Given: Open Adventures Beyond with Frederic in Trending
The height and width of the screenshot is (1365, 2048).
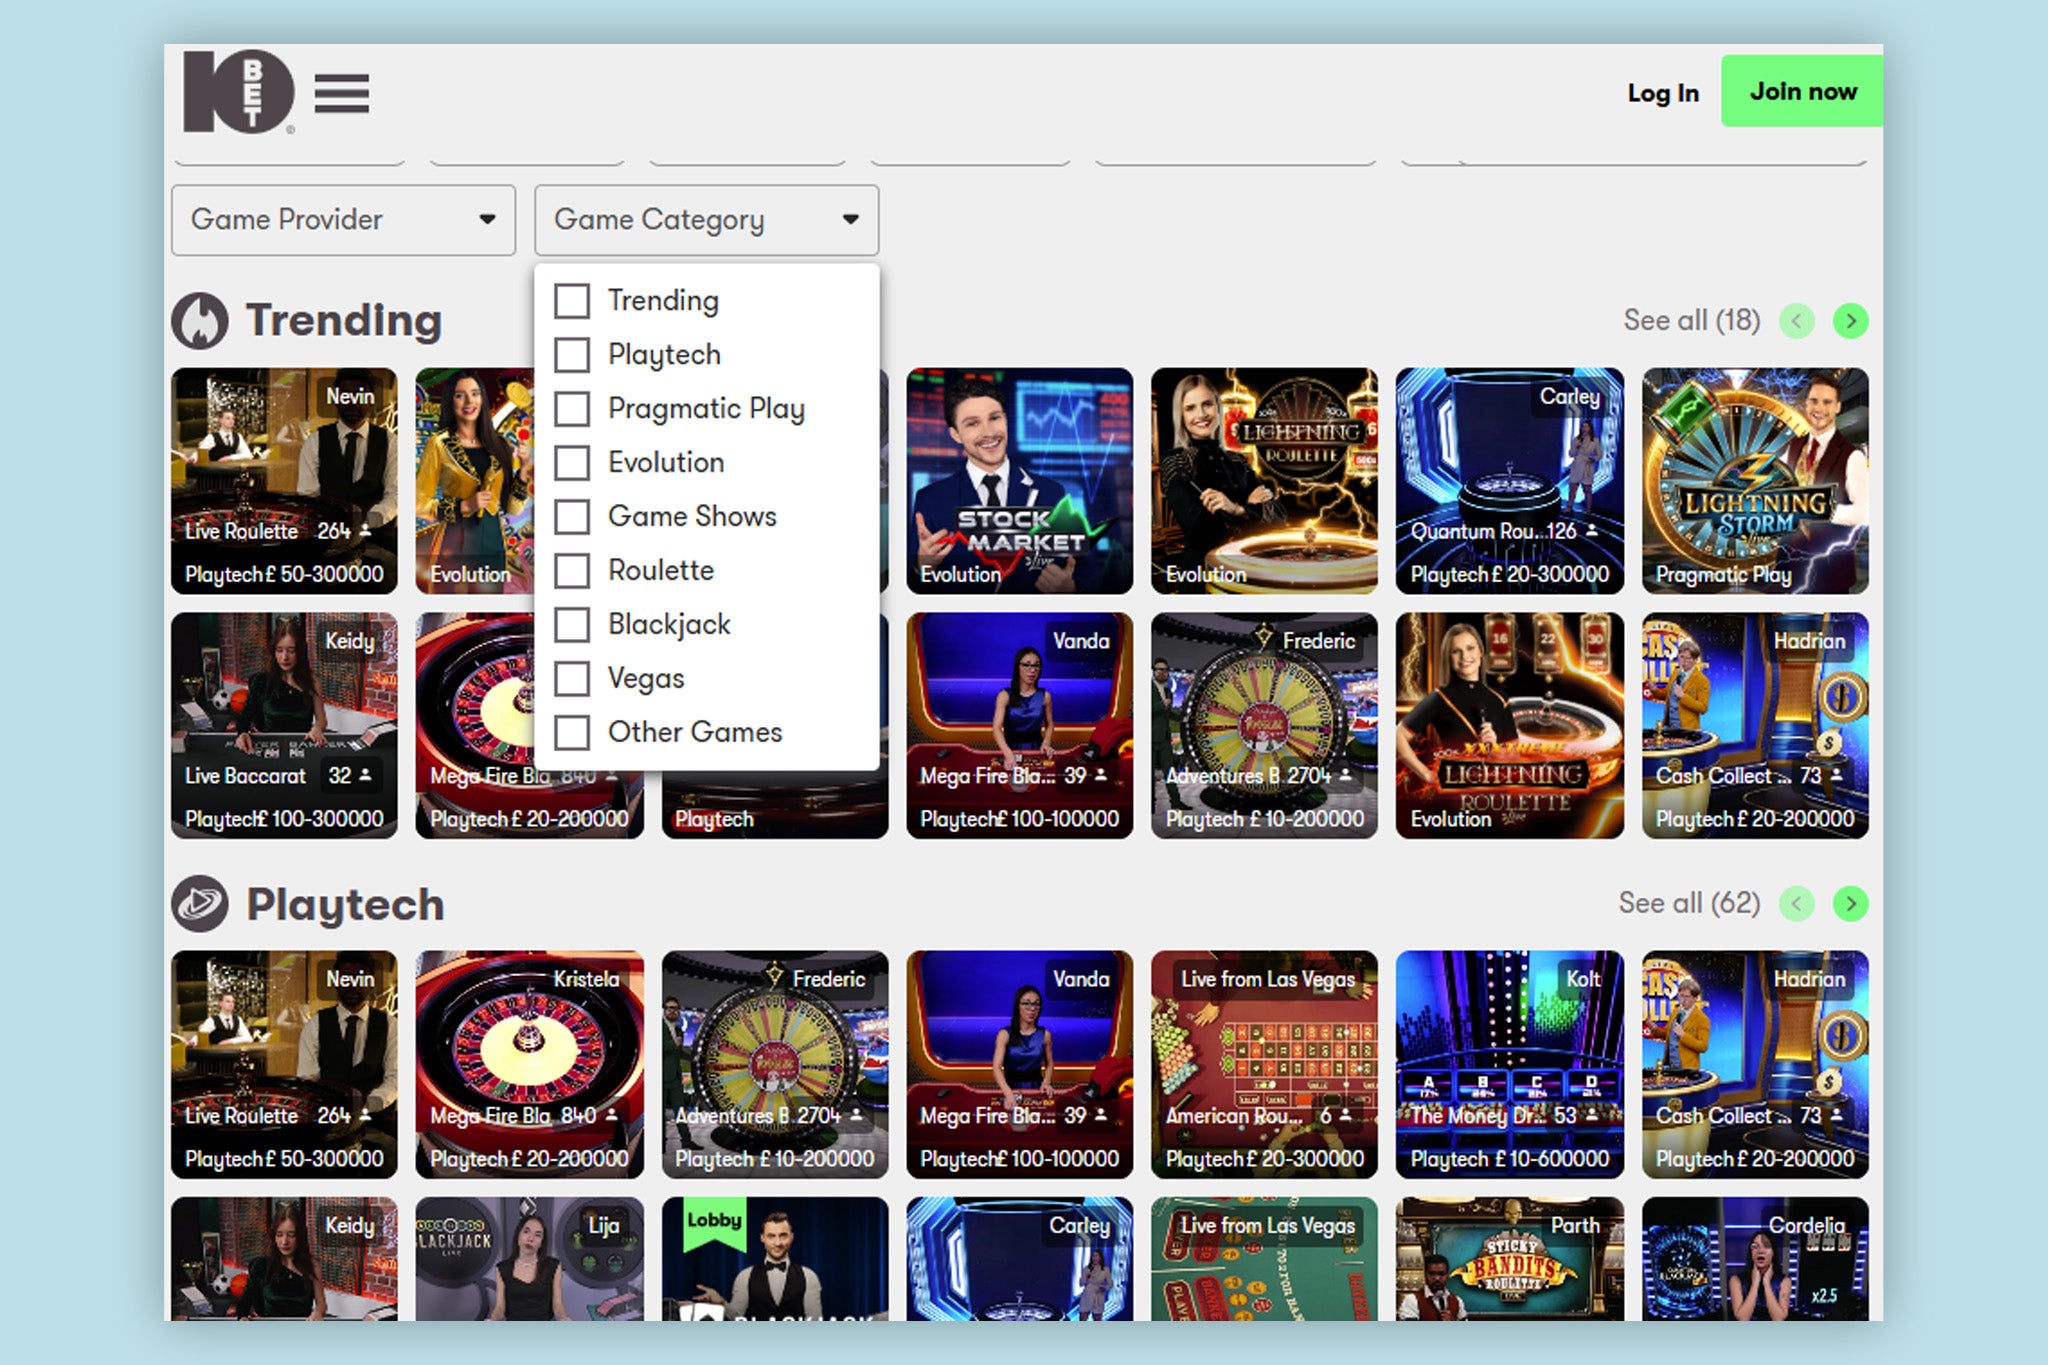Looking at the screenshot, I should 1264,726.
